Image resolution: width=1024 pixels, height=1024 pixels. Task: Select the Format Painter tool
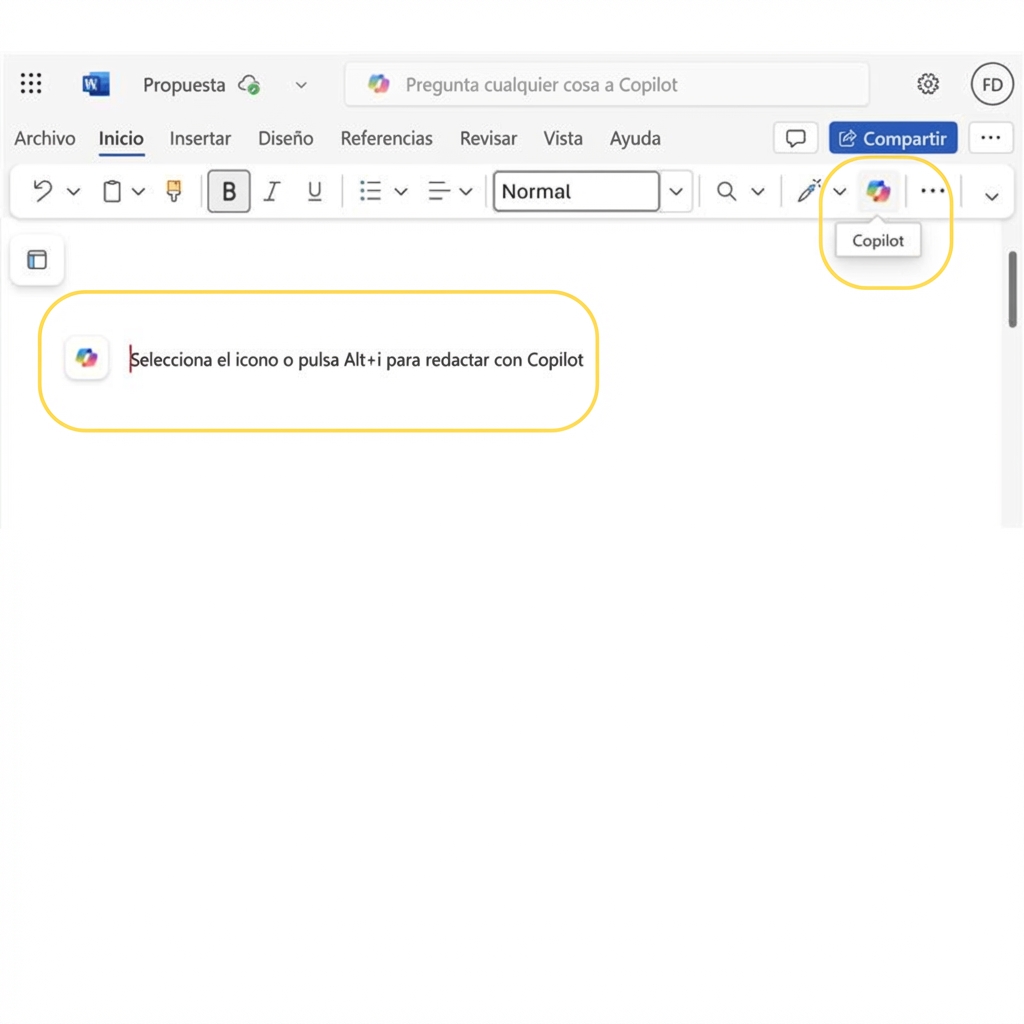tap(173, 191)
